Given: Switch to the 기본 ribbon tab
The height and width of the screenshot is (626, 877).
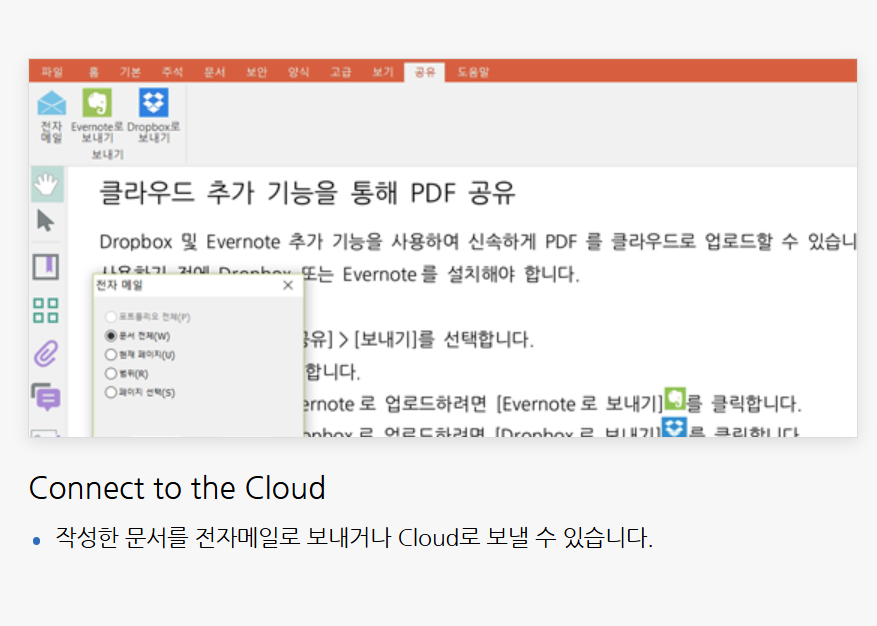Looking at the screenshot, I should click(x=130, y=72).
